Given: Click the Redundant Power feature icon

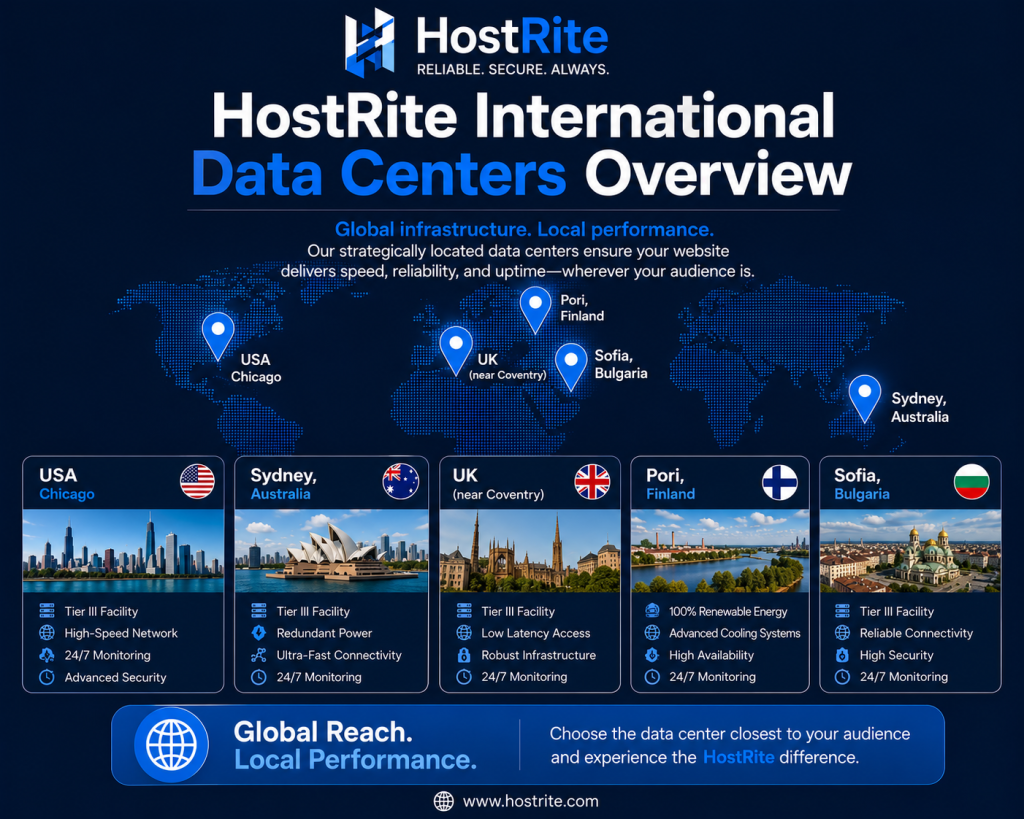Looking at the screenshot, I should (259, 633).
